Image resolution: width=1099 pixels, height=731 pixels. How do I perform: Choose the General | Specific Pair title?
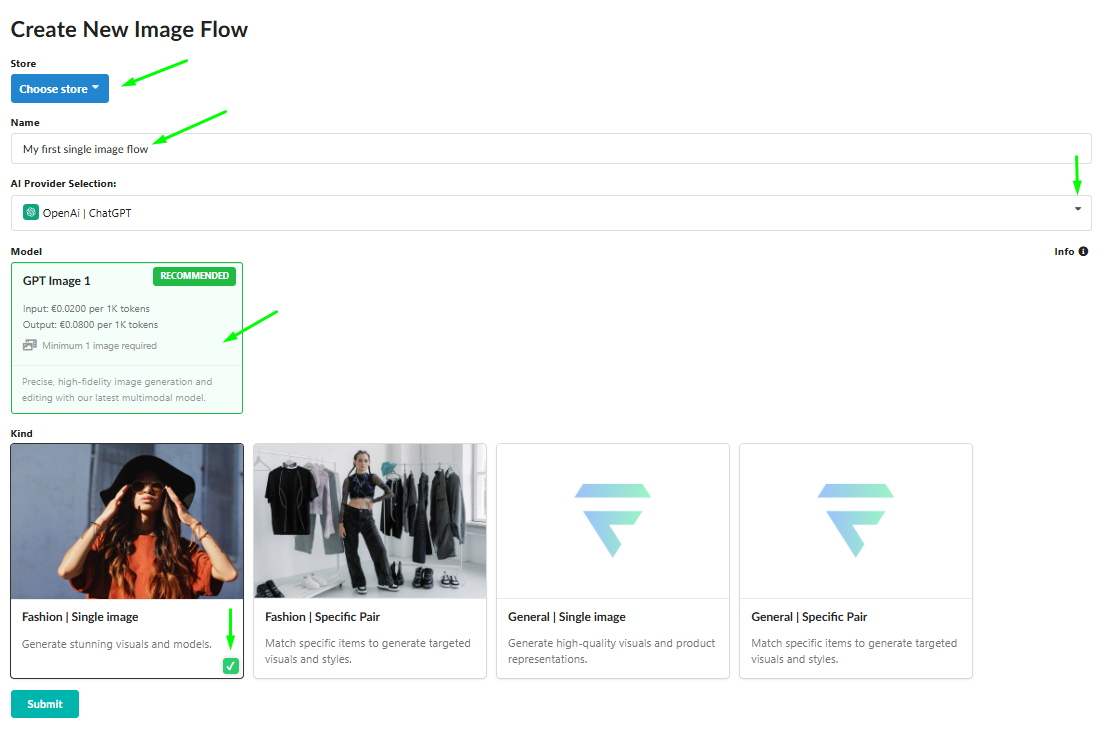809,617
